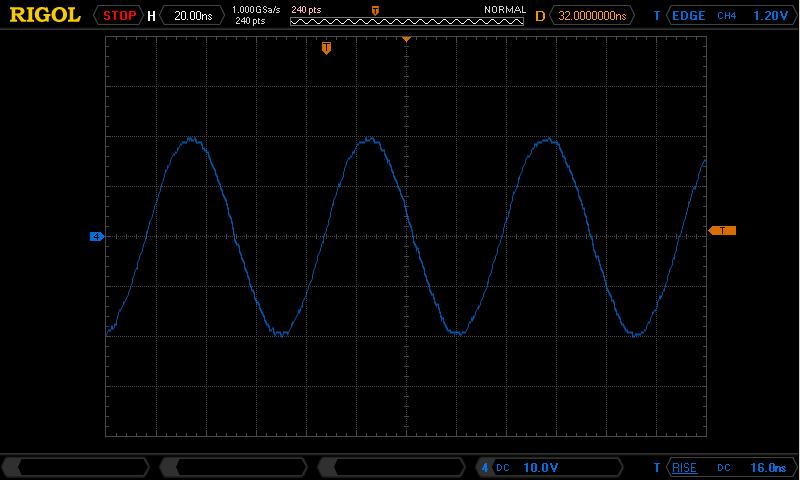This screenshot has height=480, width=800.
Task: Click the orange D delay icon
Action: [540, 16]
